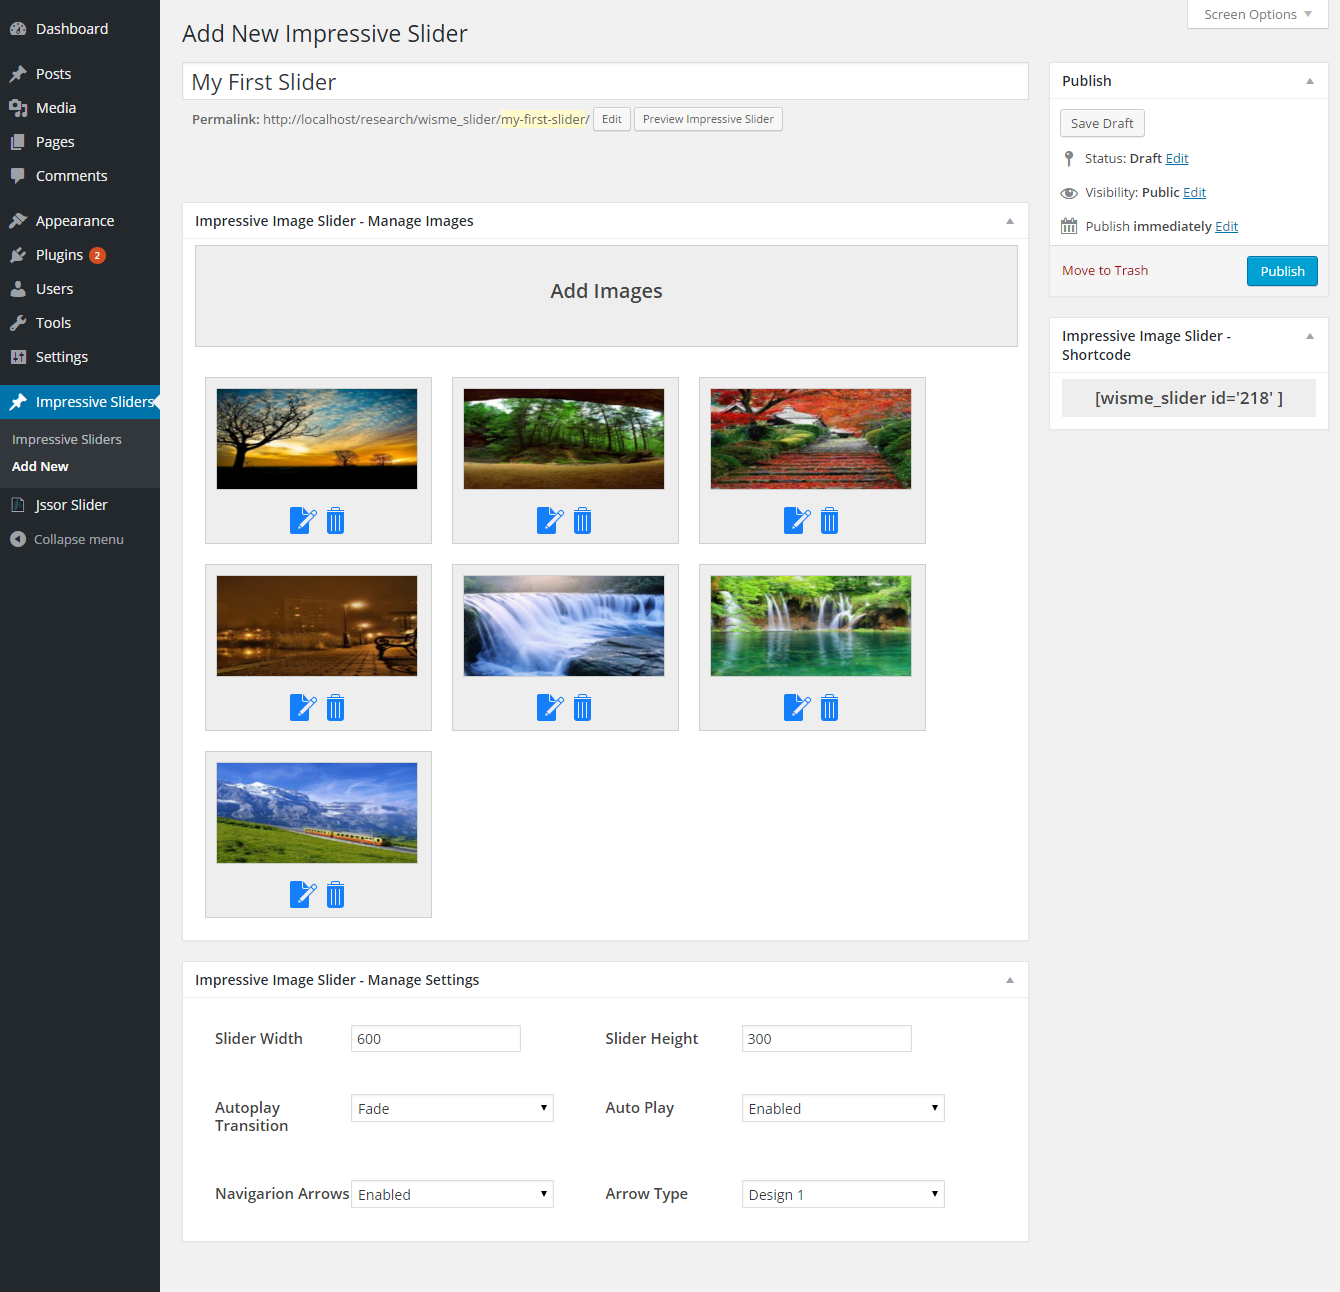The height and width of the screenshot is (1292, 1340).
Task: Click the Tools wrench icon
Action: pyautogui.click(x=18, y=323)
